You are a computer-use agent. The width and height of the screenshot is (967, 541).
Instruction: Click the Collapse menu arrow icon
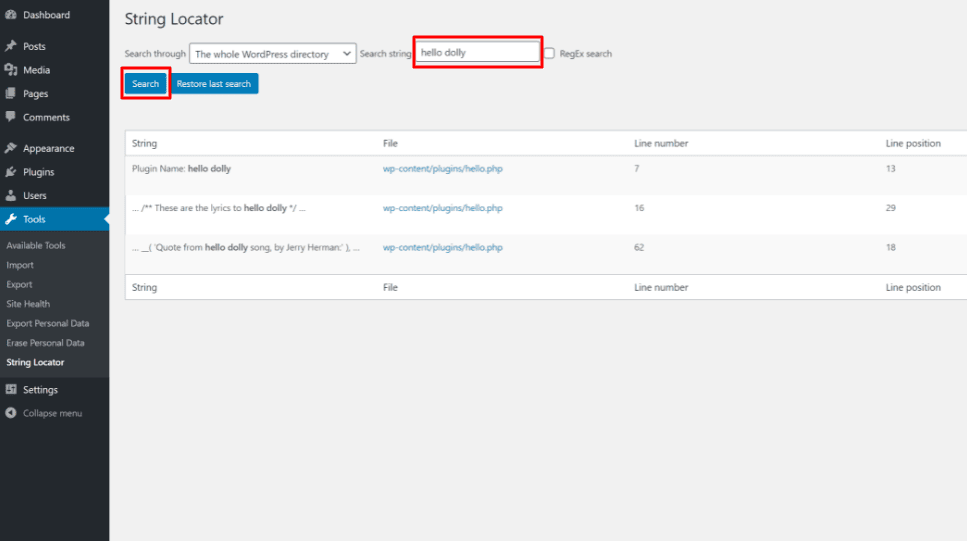(10, 413)
